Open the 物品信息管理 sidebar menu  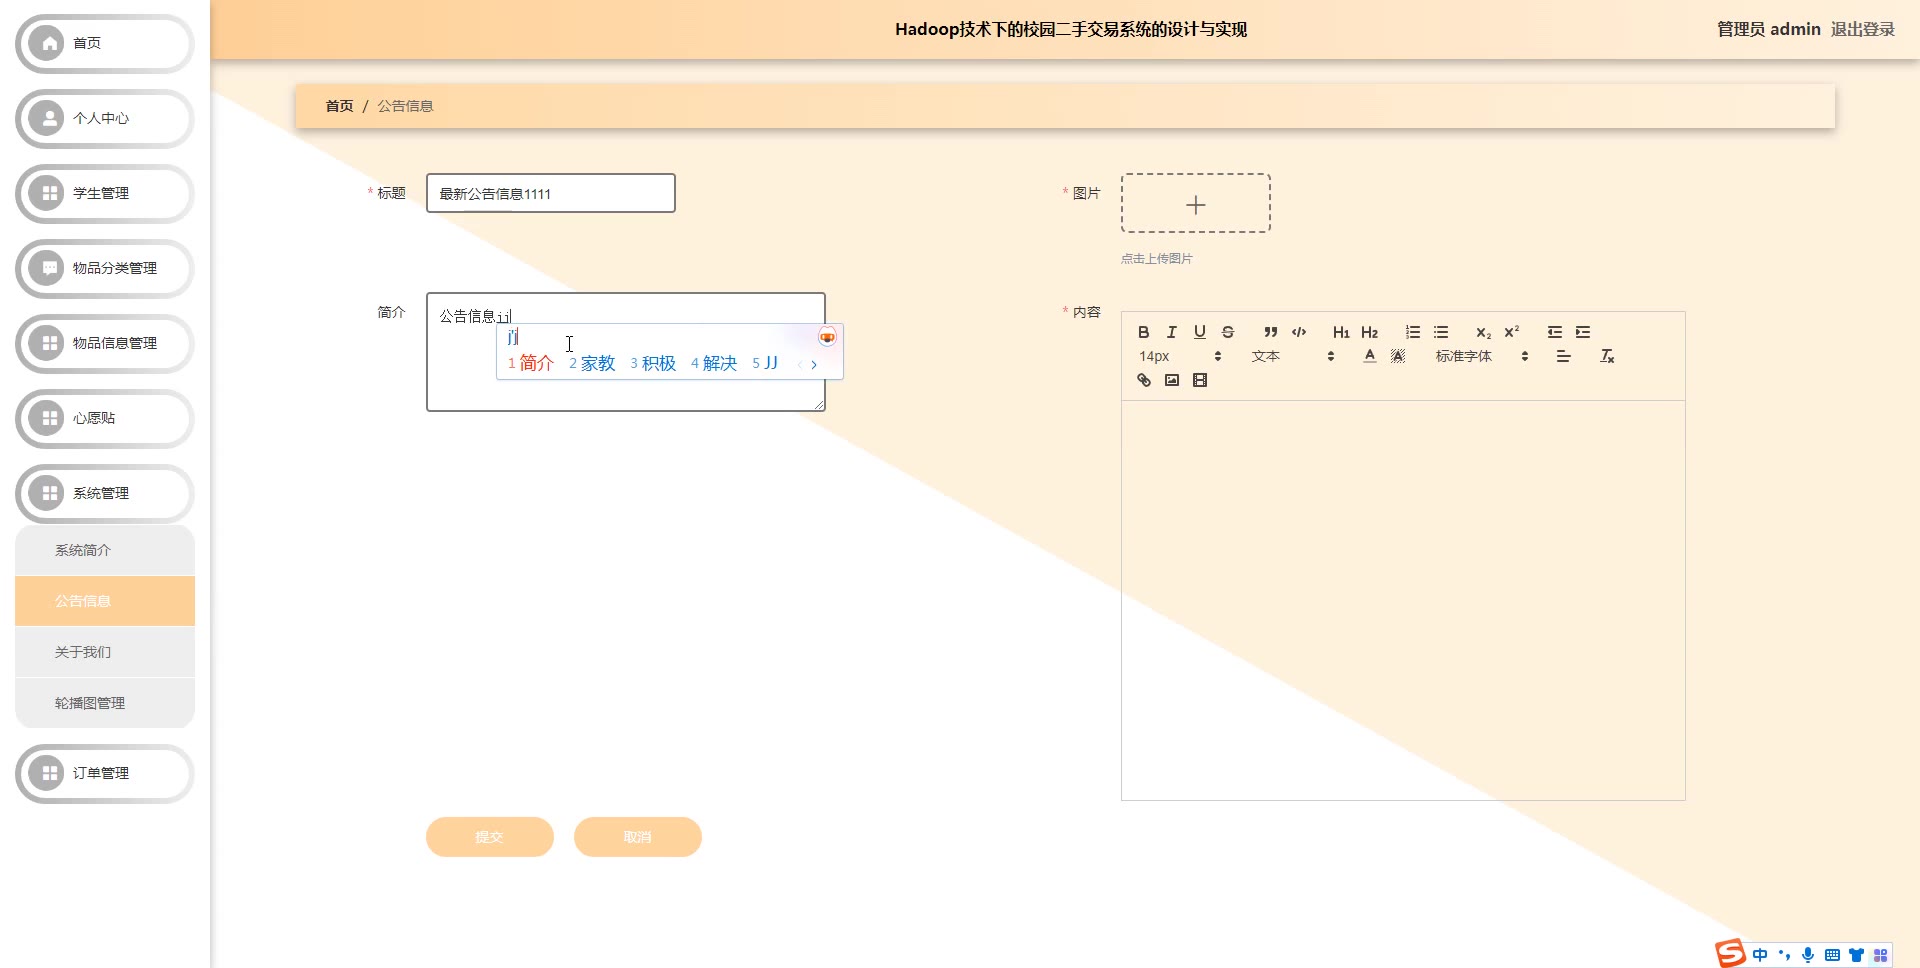(105, 343)
